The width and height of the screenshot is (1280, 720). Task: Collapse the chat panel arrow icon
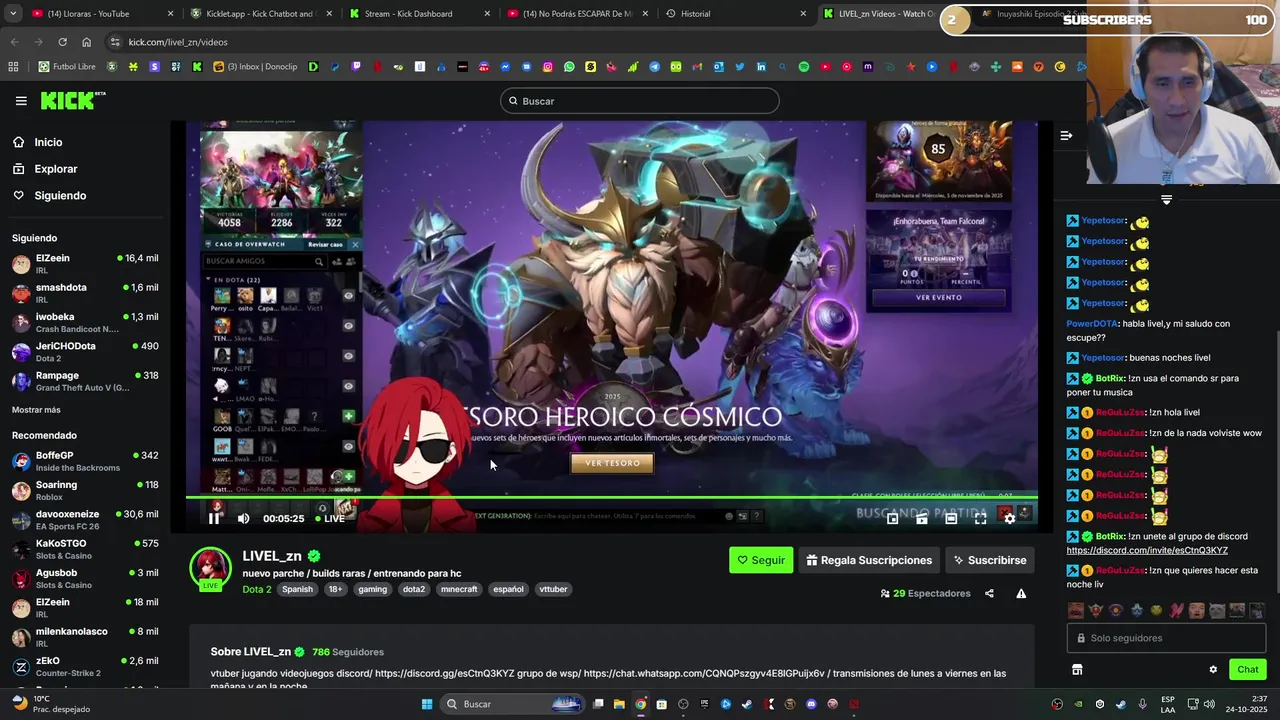click(x=1066, y=135)
